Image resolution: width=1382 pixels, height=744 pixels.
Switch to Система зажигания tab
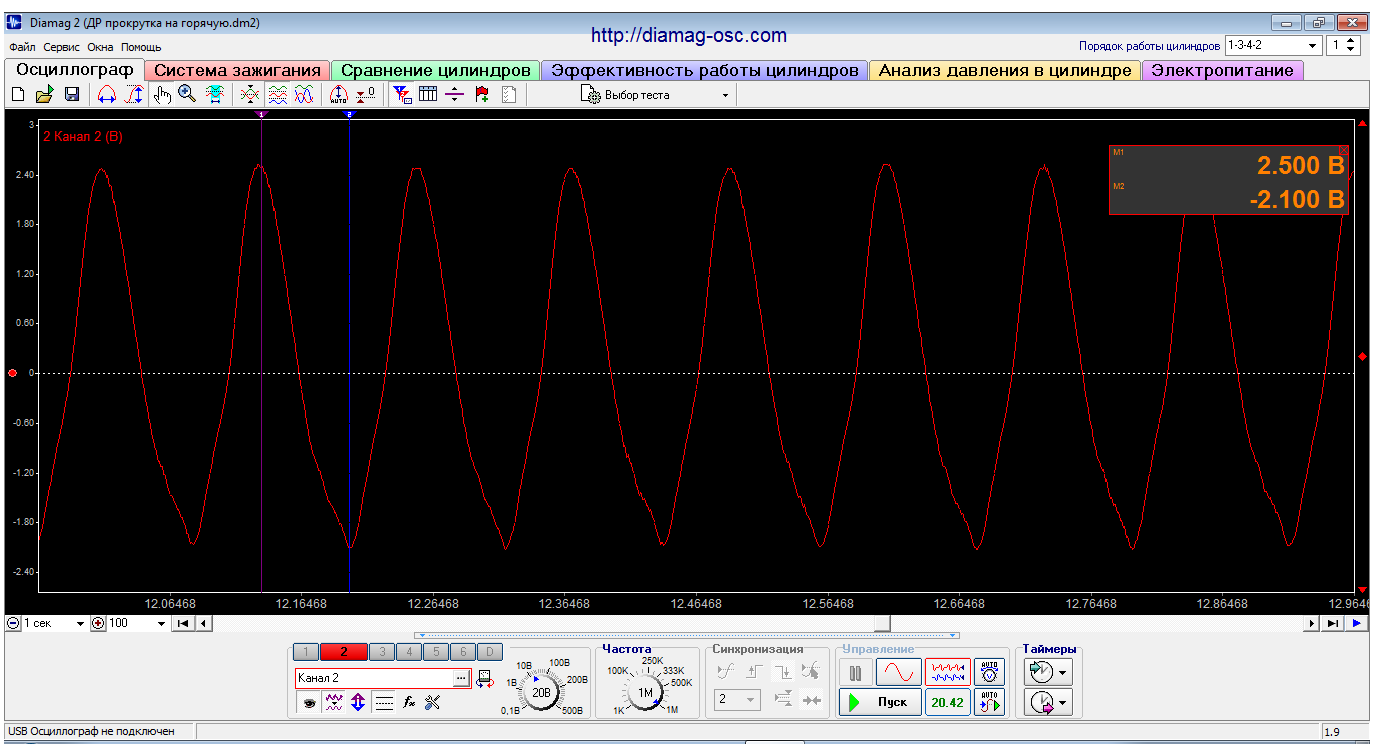[237, 70]
